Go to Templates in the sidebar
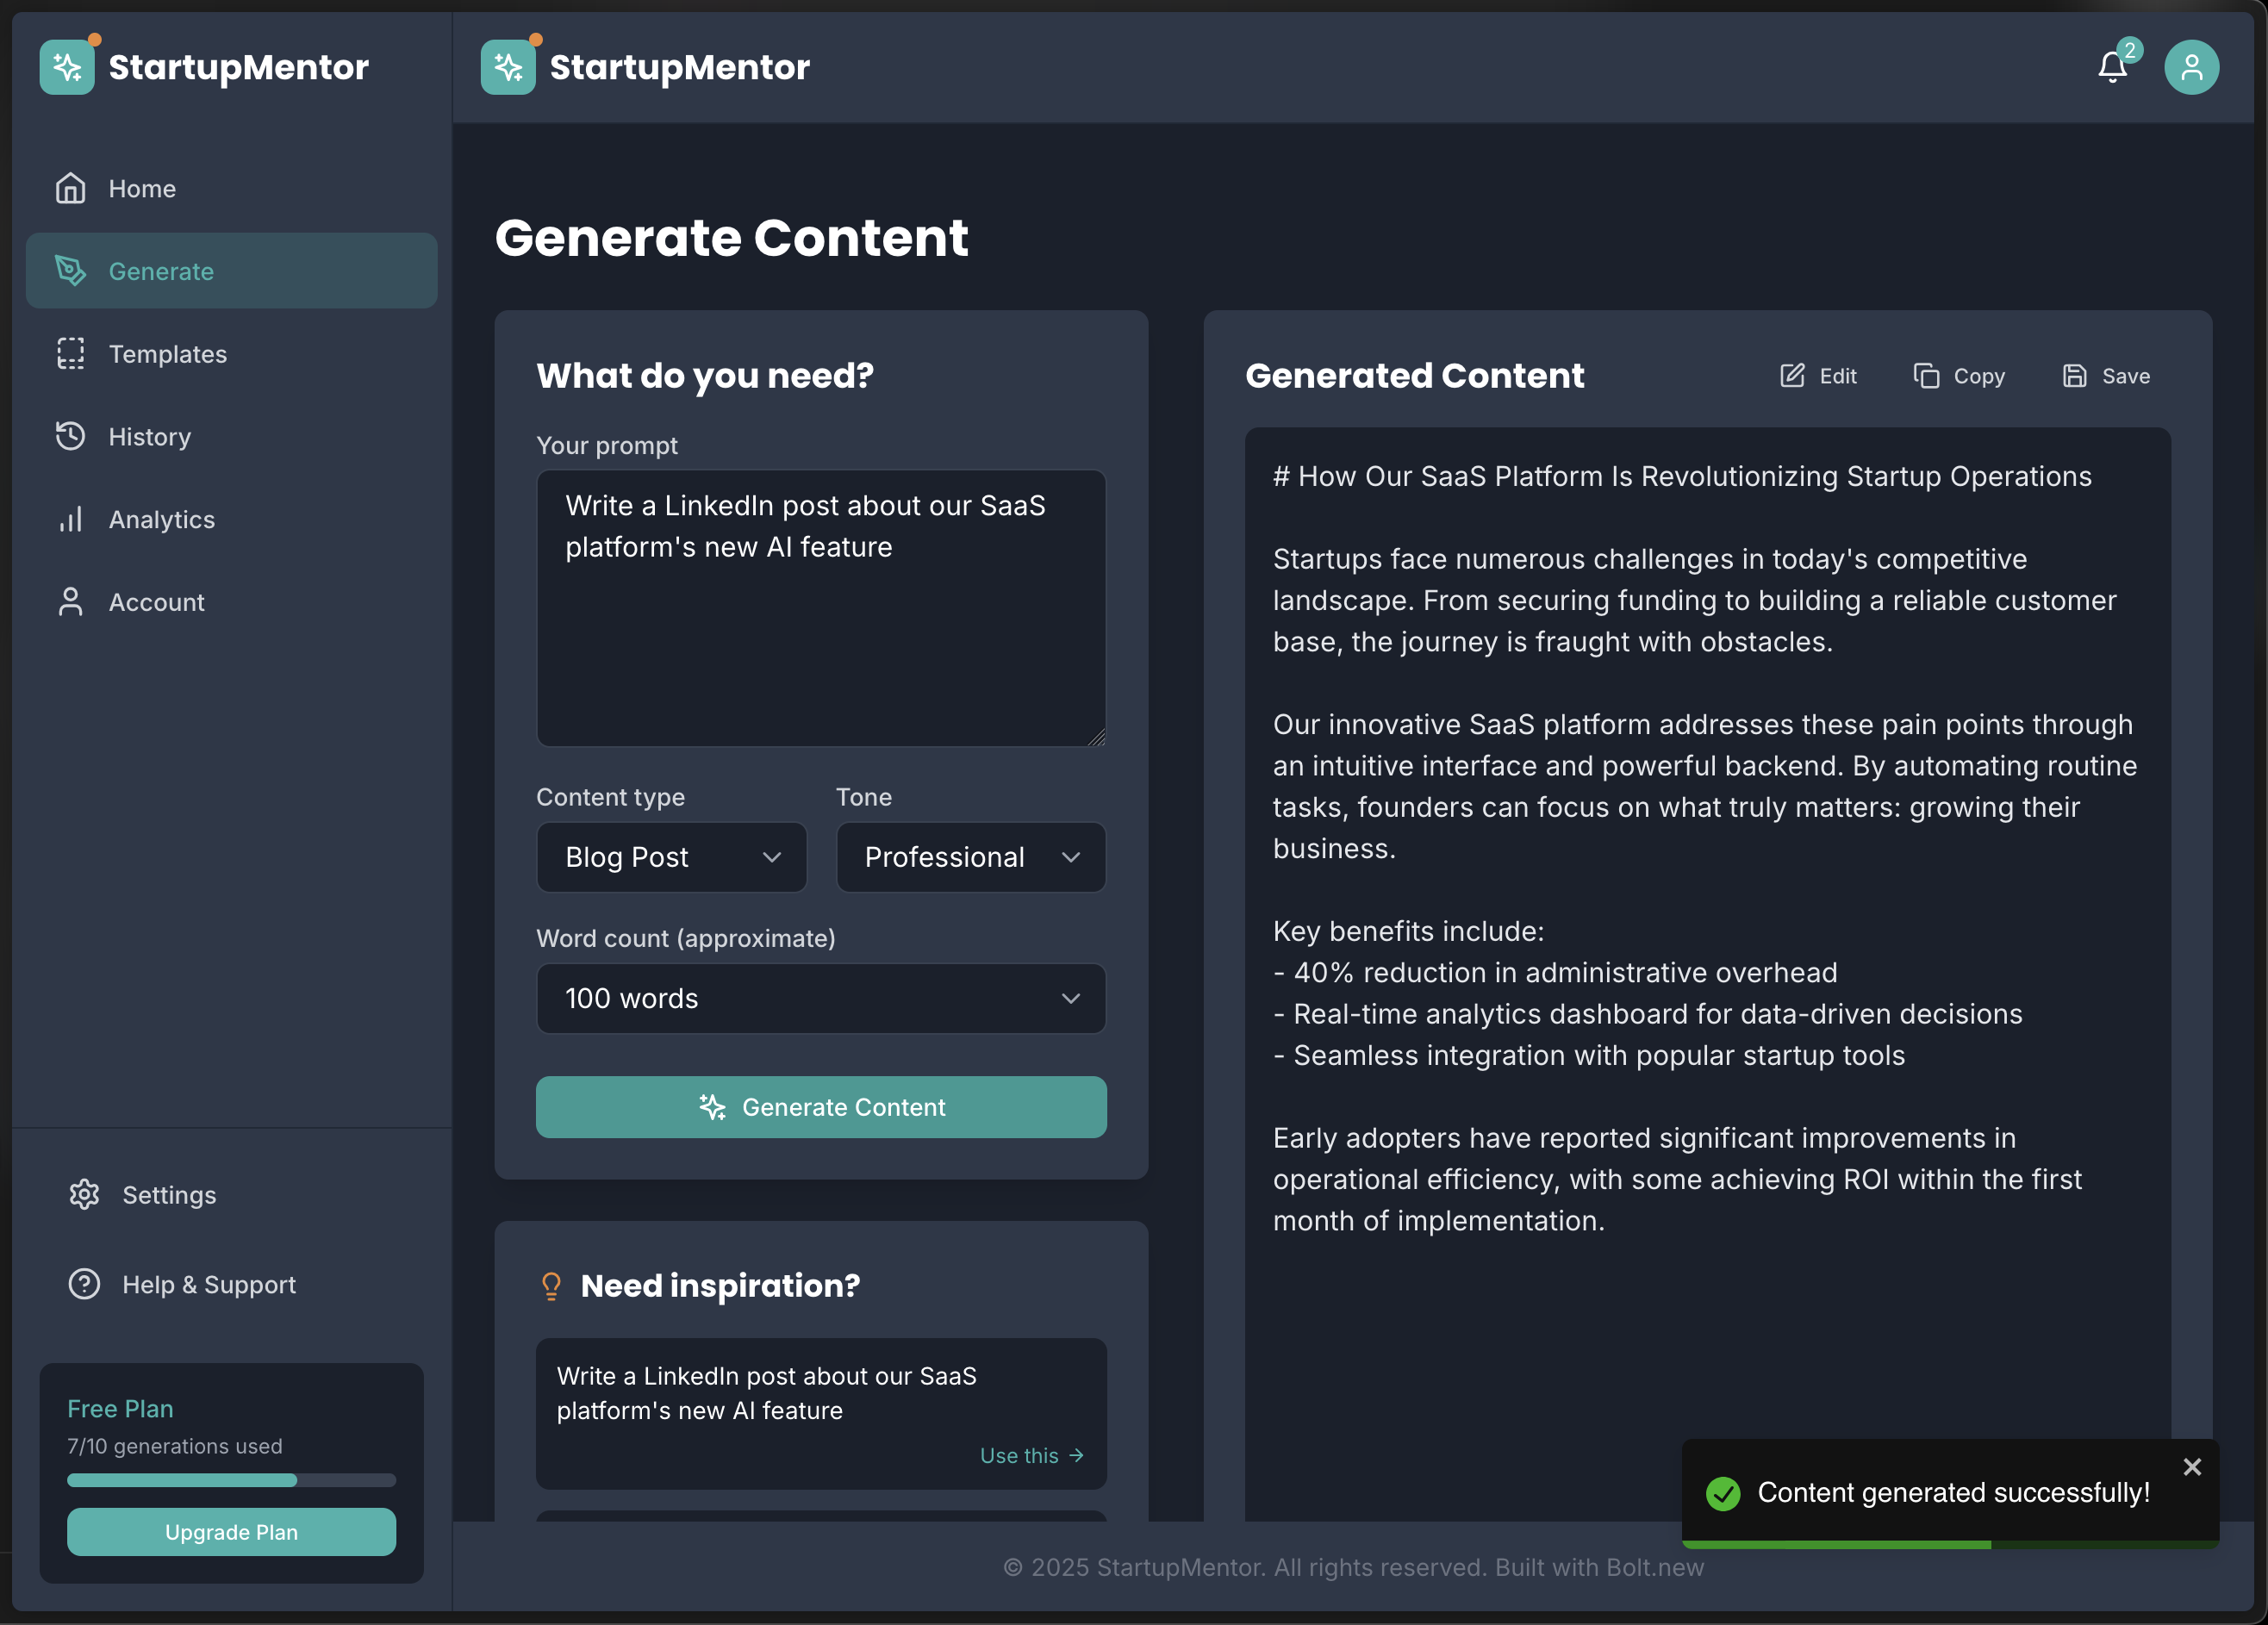The width and height of the screenshot is (2268, 1625). coord(167,354)
